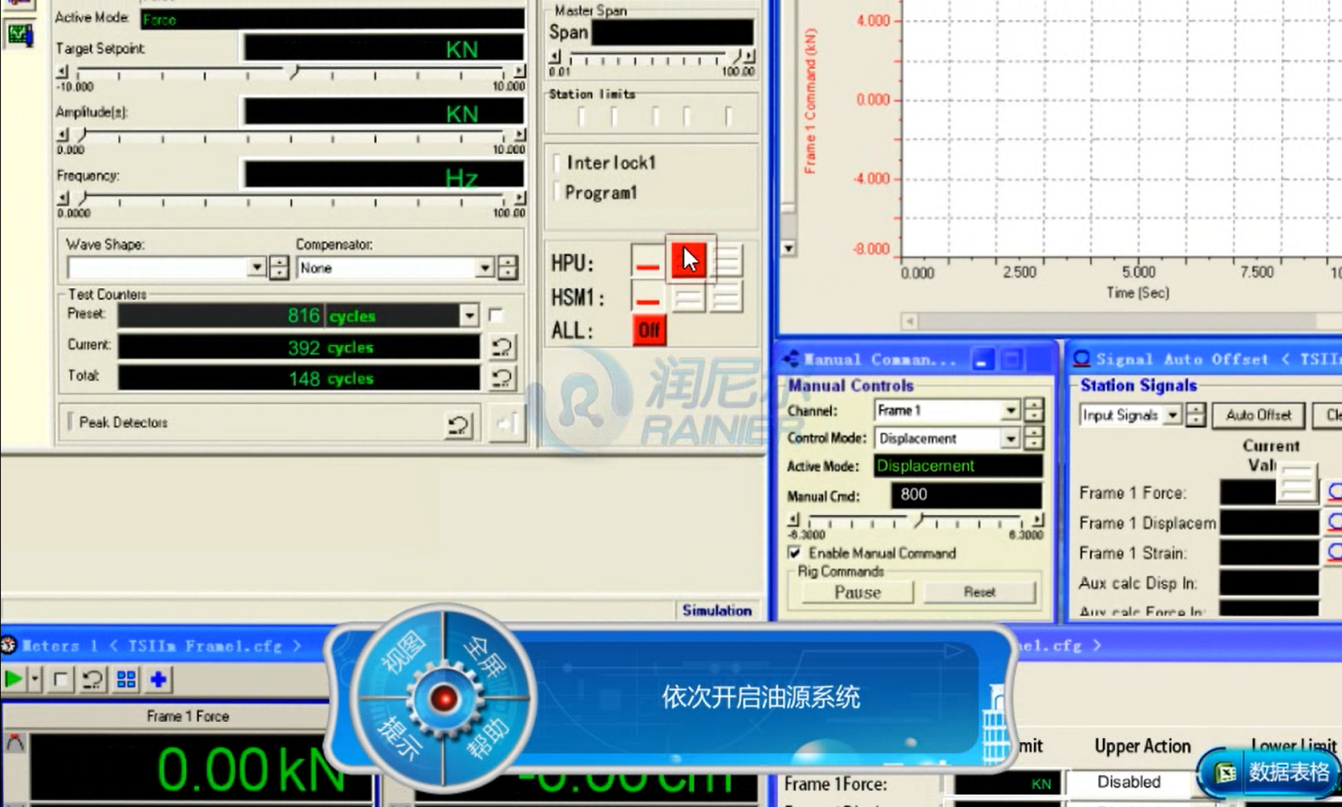Click the HSM1 off button
1342x807 pixels.
[647, 297]
